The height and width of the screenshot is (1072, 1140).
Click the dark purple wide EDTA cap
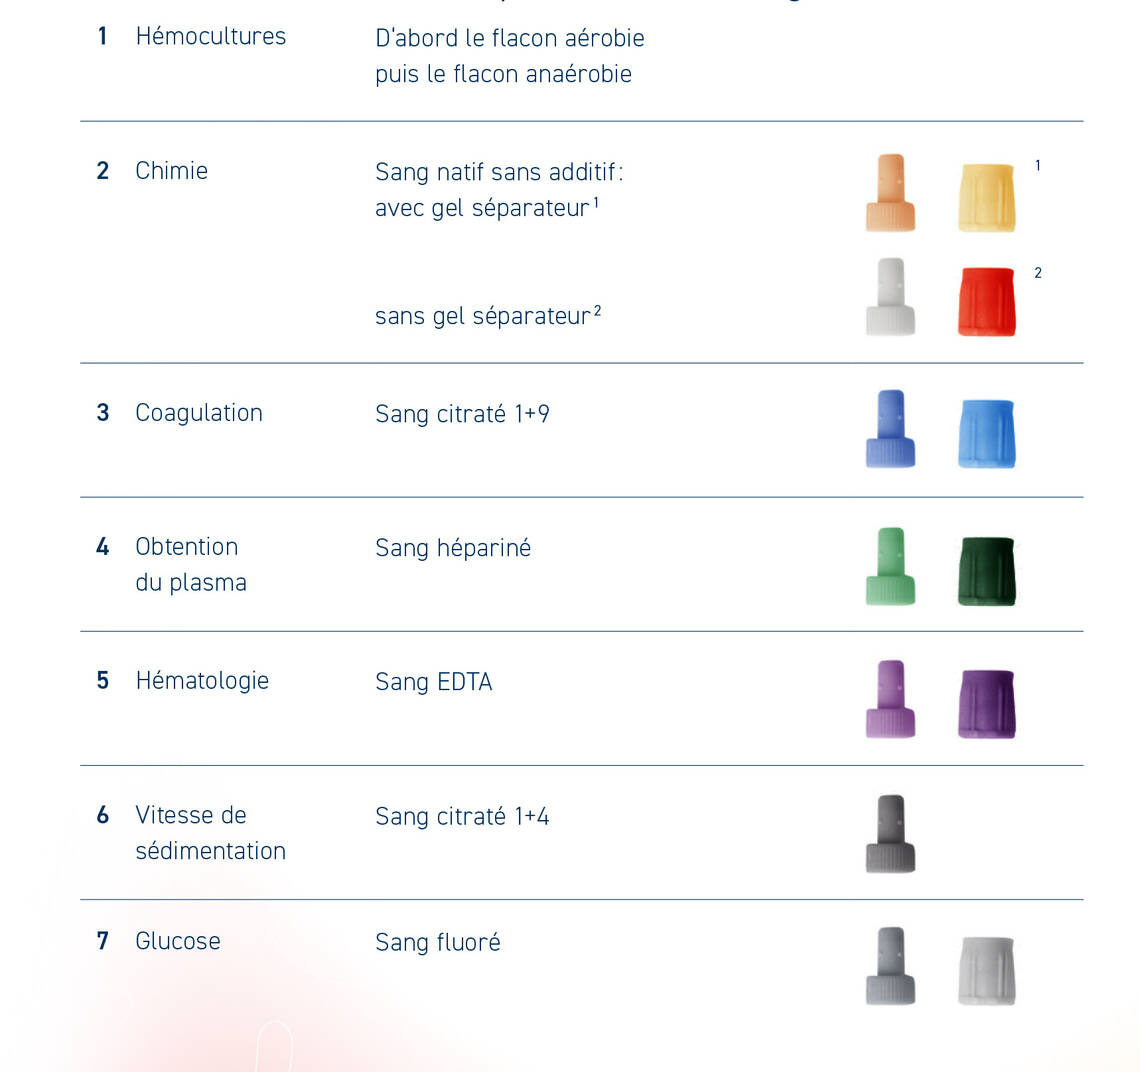(987, 704)
